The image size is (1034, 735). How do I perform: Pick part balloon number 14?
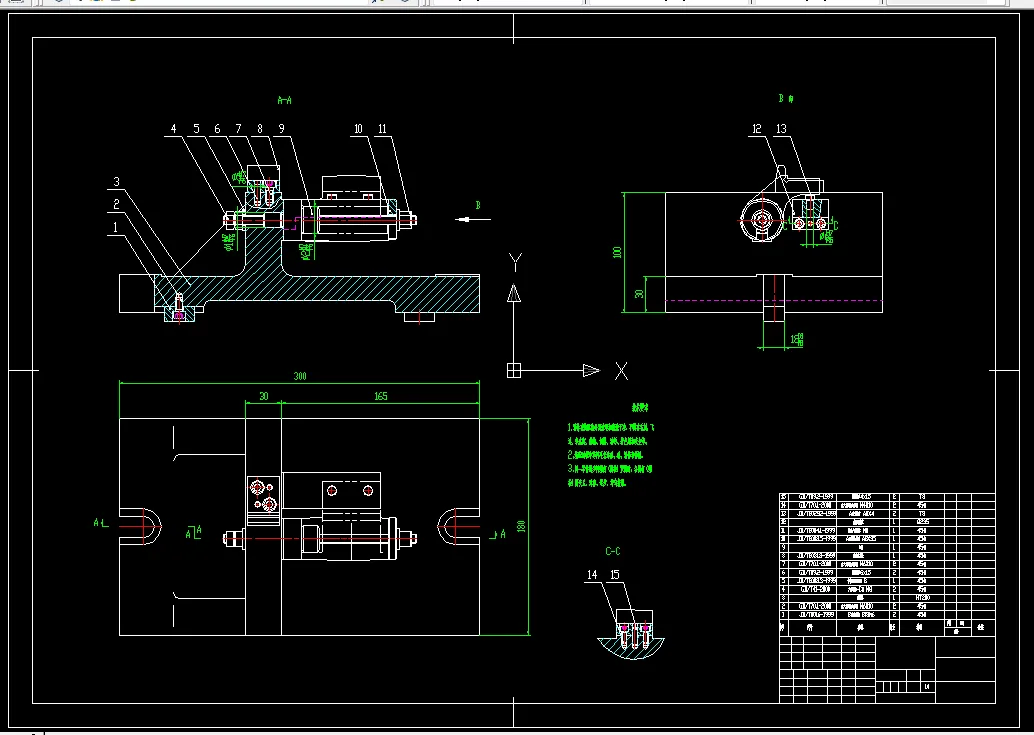pos(592,575)
